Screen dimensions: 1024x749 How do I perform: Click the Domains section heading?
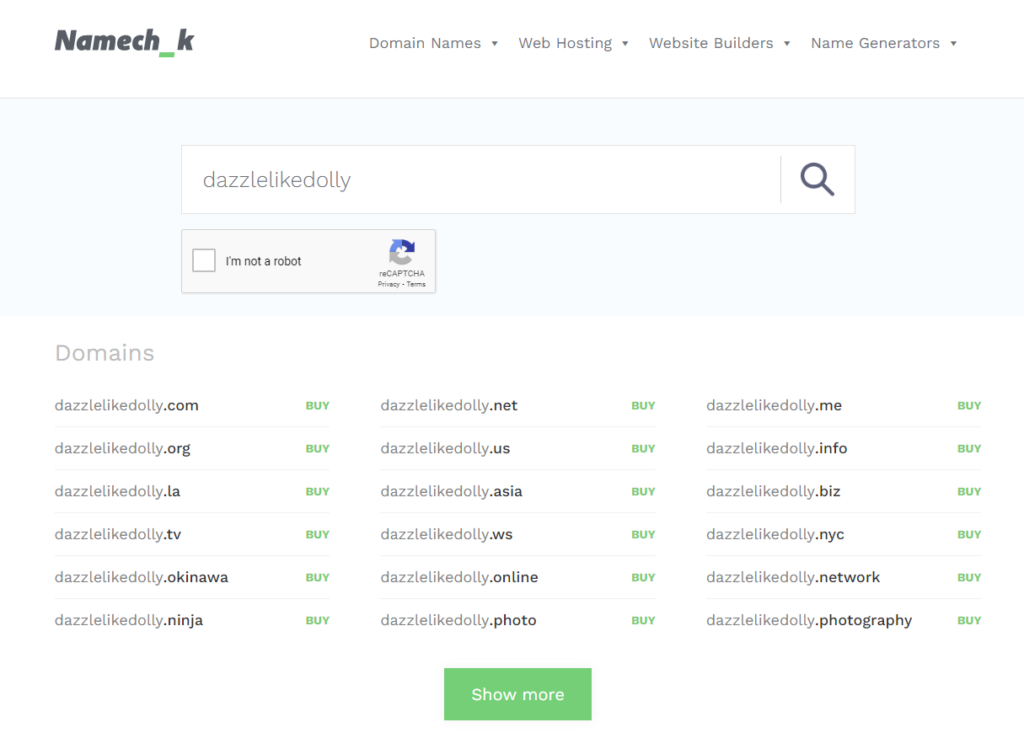104,353
